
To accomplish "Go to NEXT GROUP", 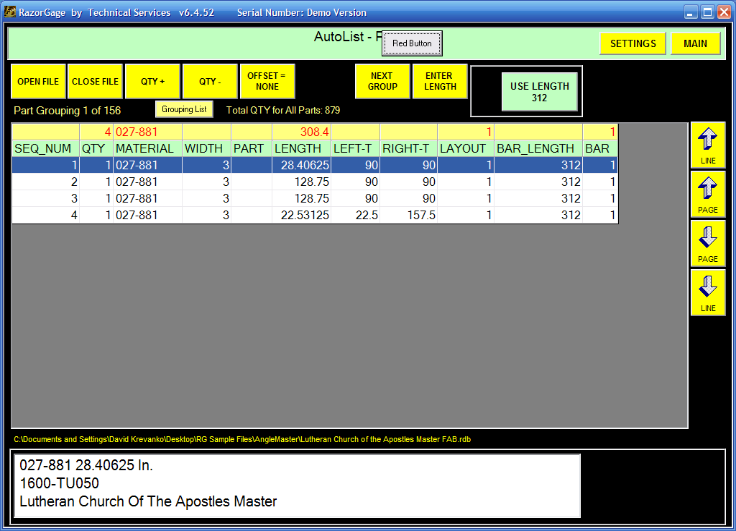I will (382, 81).
